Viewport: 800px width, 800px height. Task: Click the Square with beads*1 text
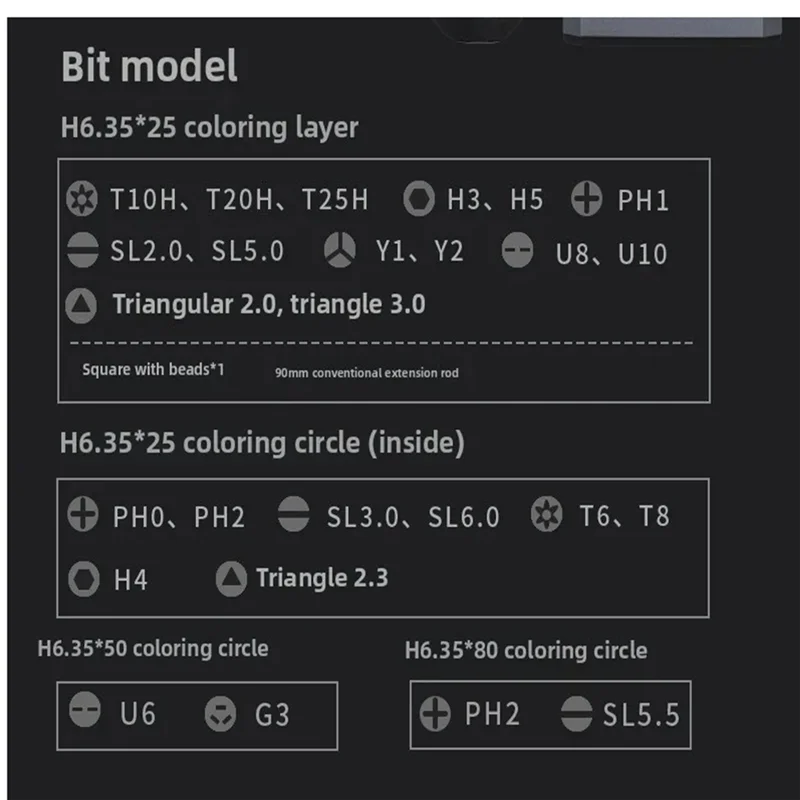point(153,369)
